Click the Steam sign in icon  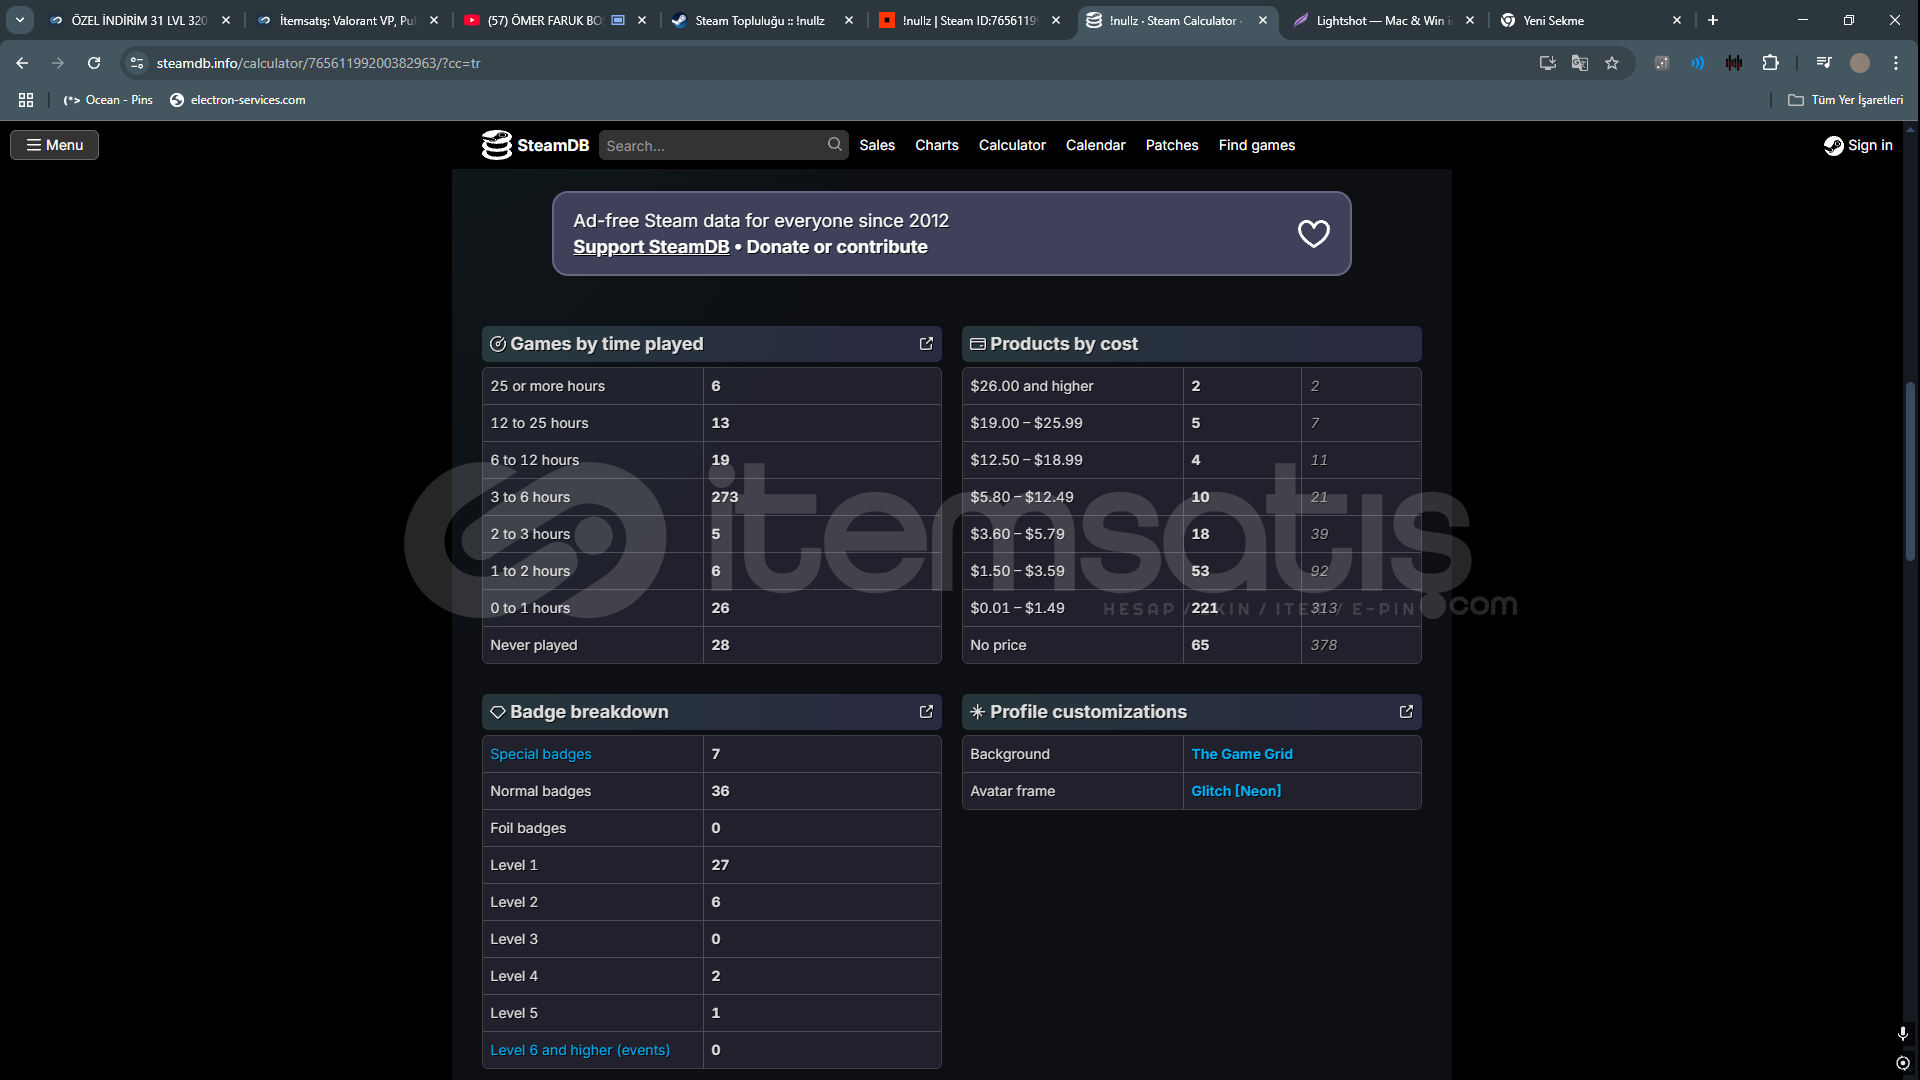[1833, 145]
